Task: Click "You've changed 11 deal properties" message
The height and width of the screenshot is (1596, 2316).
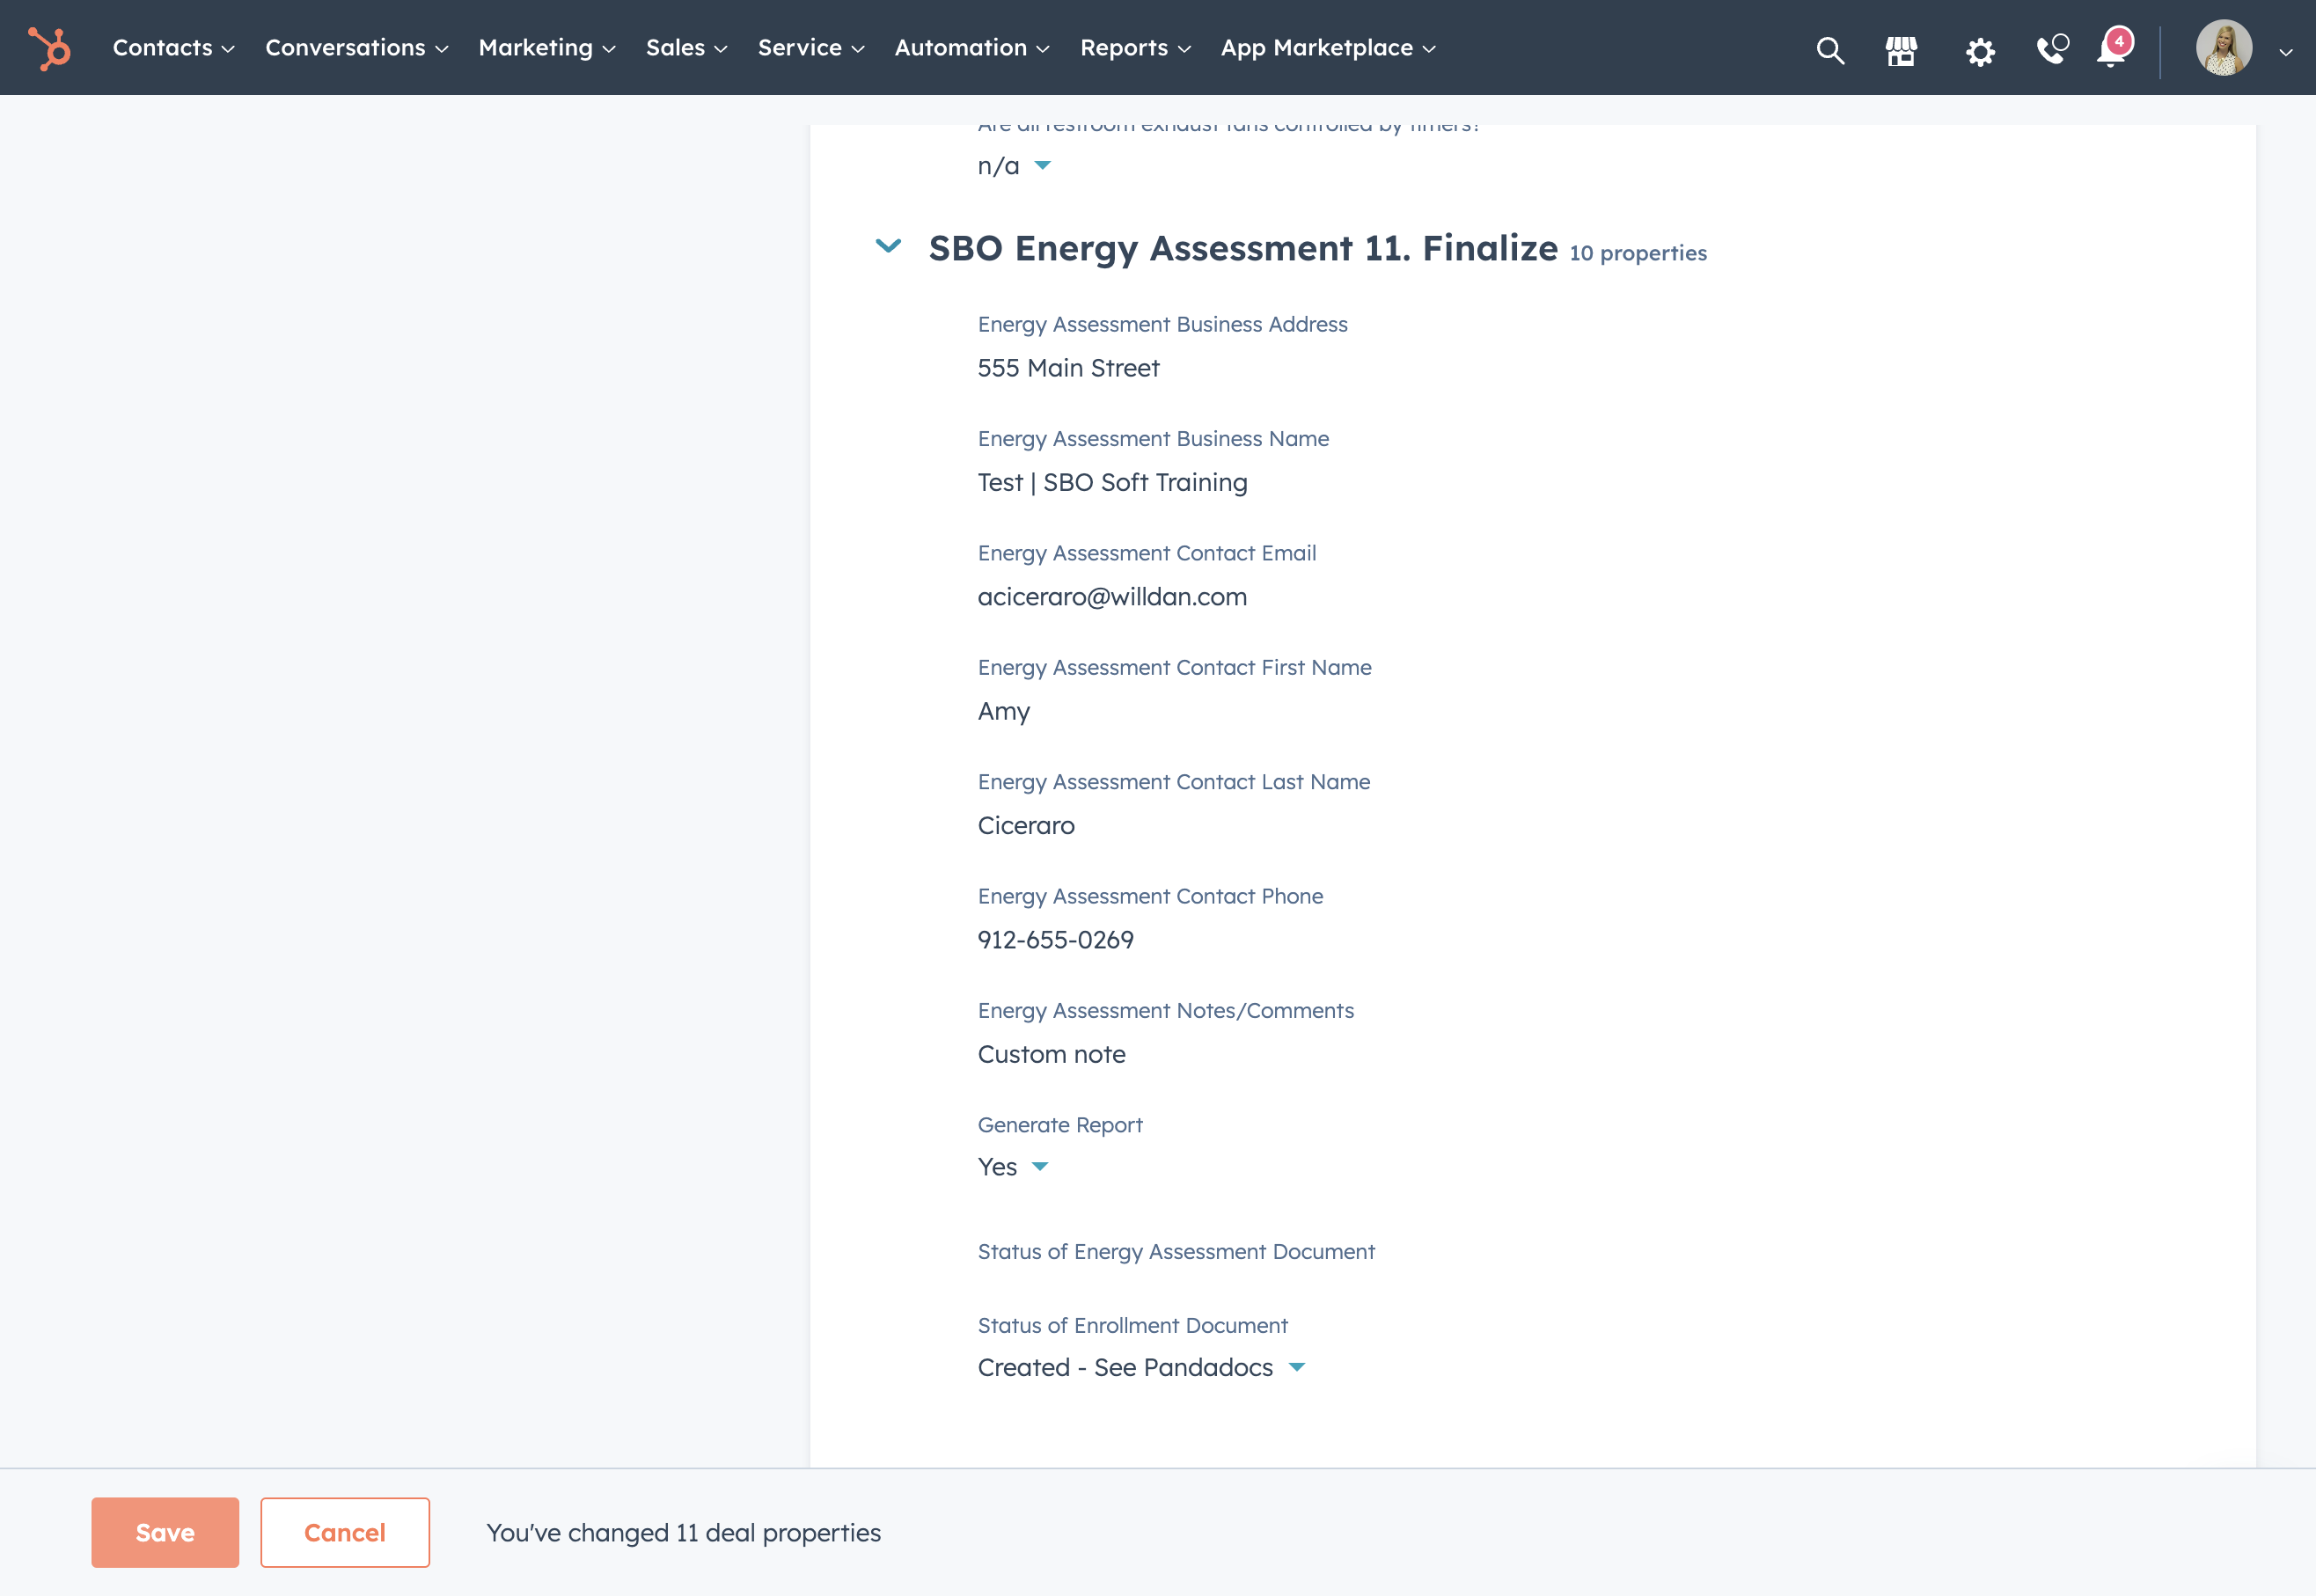Action: (x=683, y=1533)
